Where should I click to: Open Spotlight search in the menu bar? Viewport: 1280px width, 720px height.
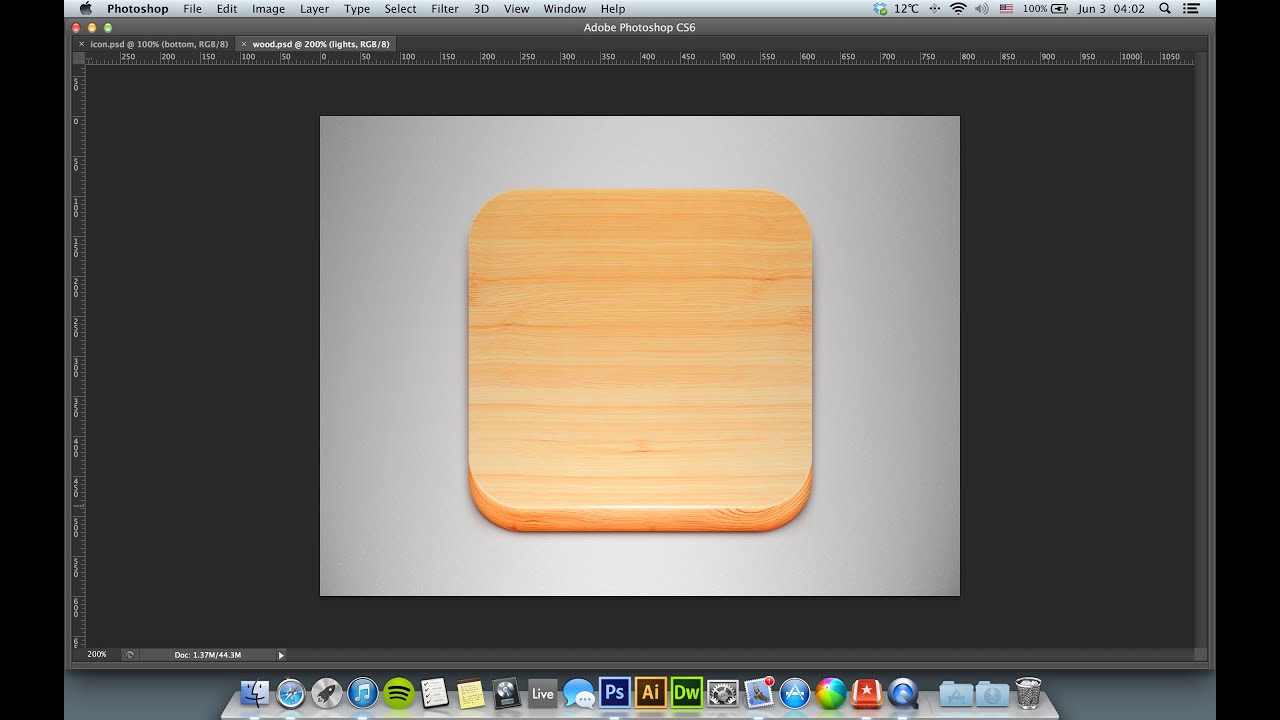click(x=1165, y=8)
